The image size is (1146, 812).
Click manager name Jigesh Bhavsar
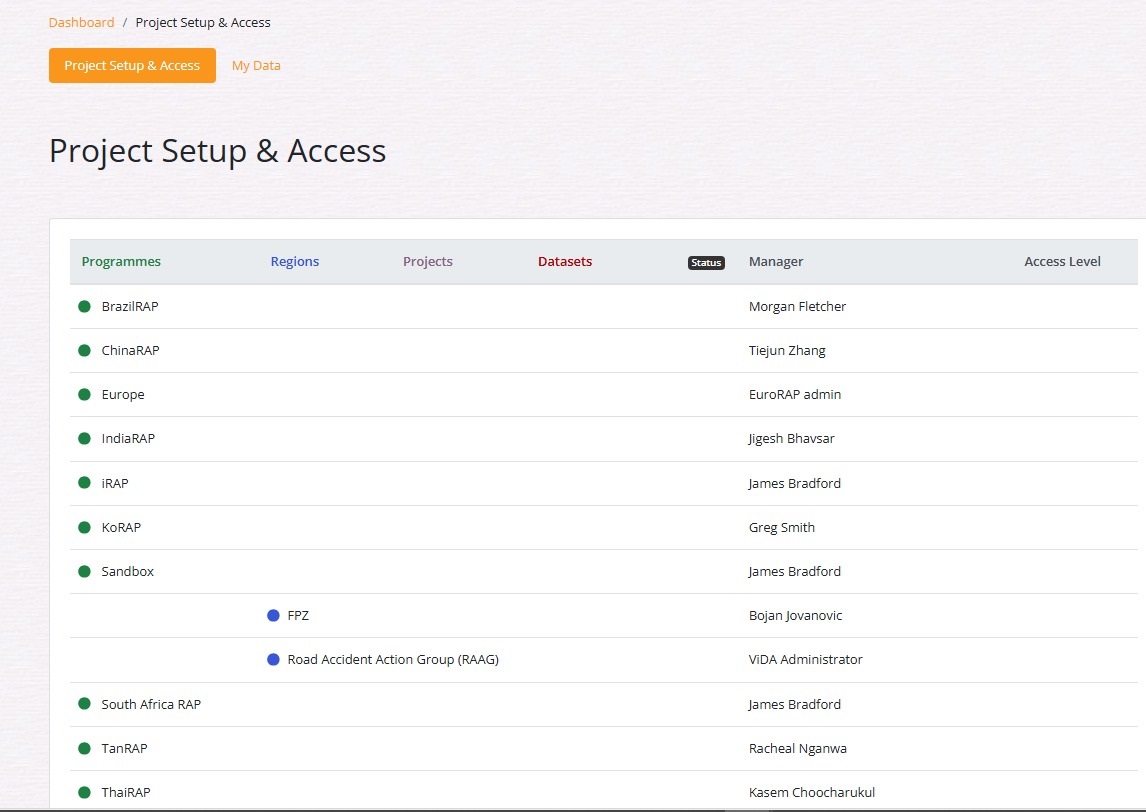coord(792,439)
